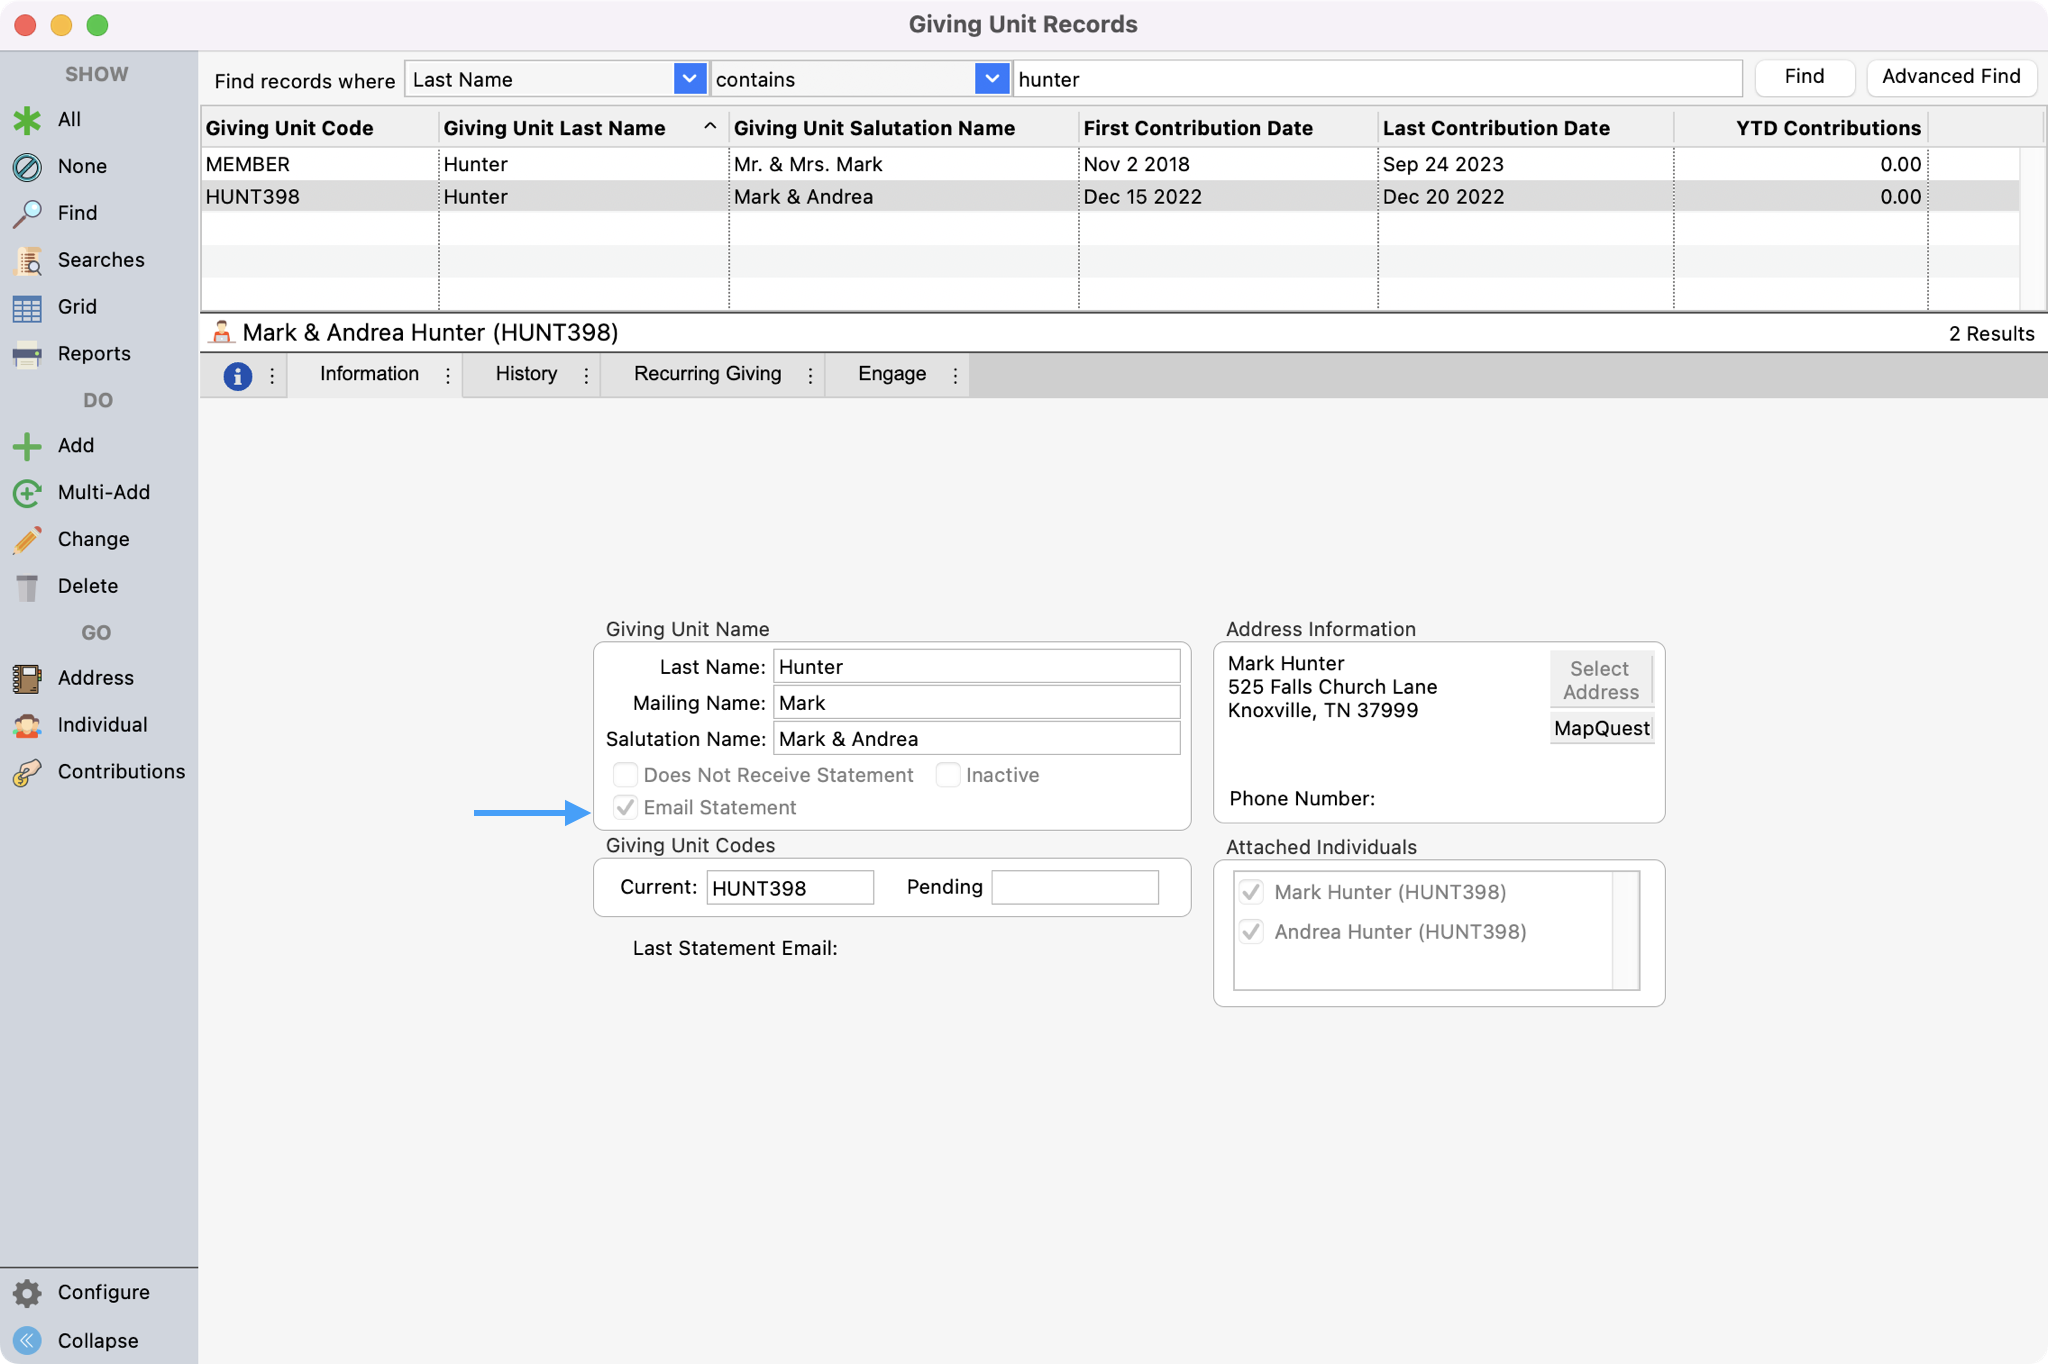
Task: Click the Advanced Find button
Action: tap(1950, 77)
